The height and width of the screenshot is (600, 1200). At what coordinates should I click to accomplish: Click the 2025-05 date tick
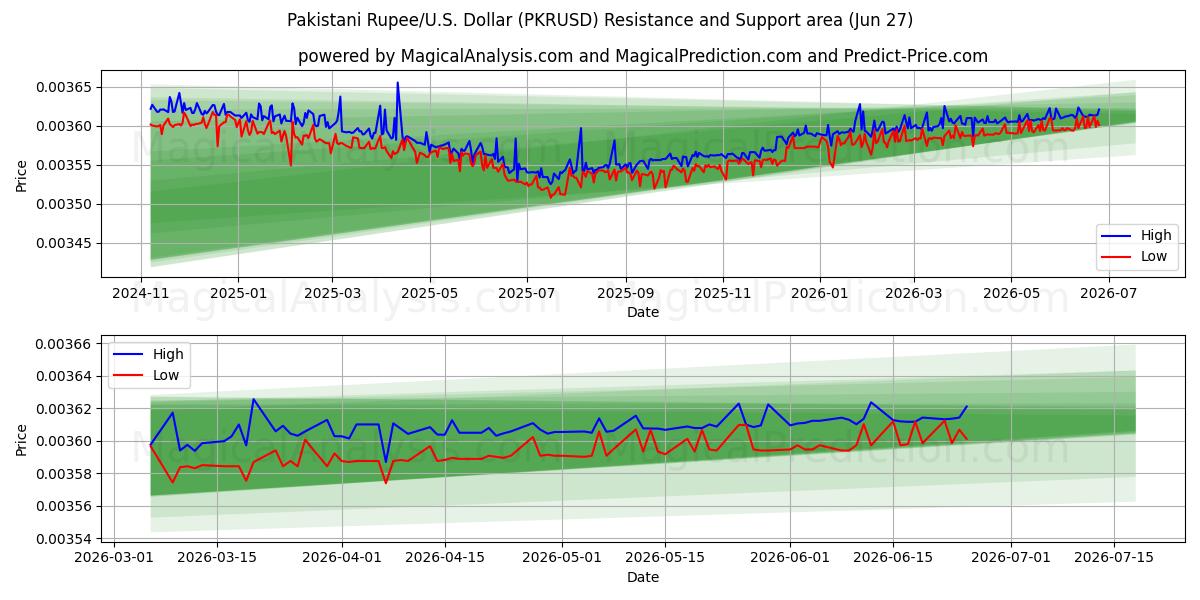430,293
